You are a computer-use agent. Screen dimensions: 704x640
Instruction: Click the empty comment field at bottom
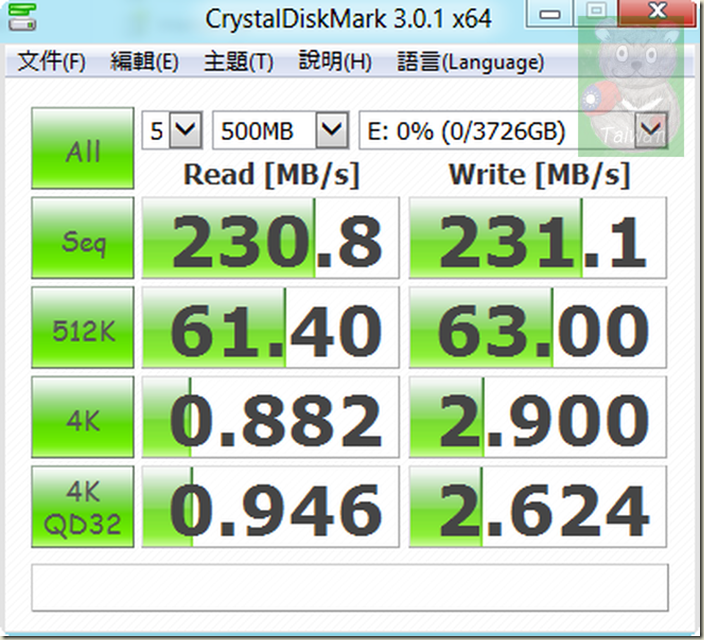(x=350, y=587)
